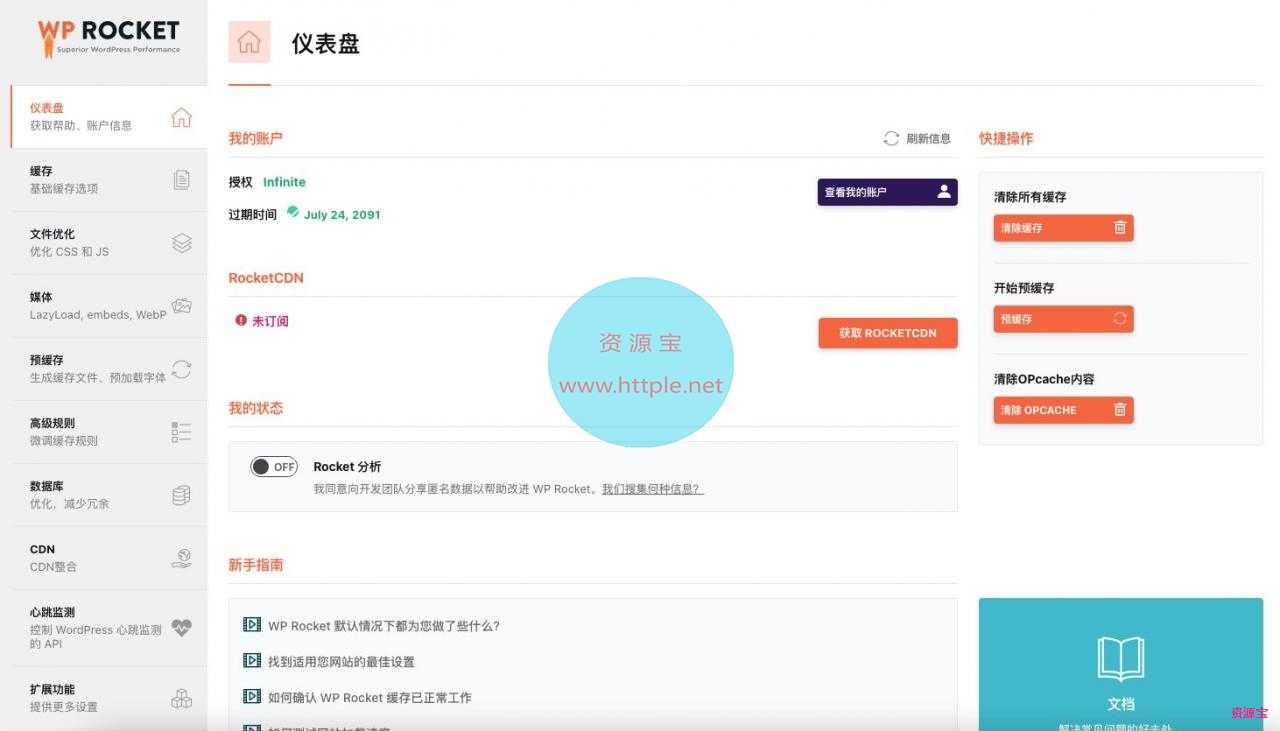1280x731 pixels.
Task: Click the media image icon in sidebar
Action: tap(181, 306)
